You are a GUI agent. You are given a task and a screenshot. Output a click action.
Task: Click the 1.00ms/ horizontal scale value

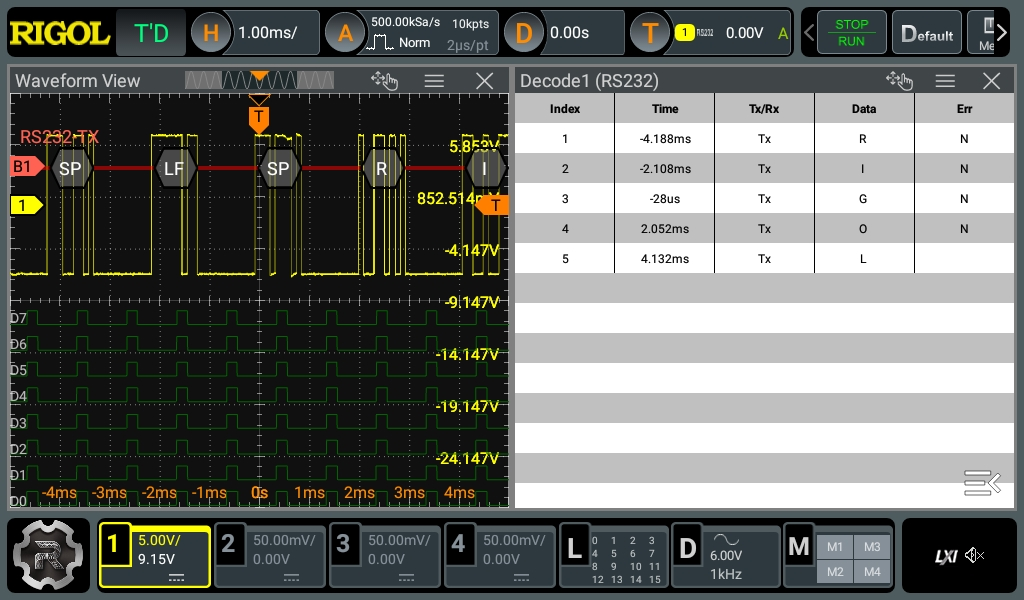[x=267, y=33]
